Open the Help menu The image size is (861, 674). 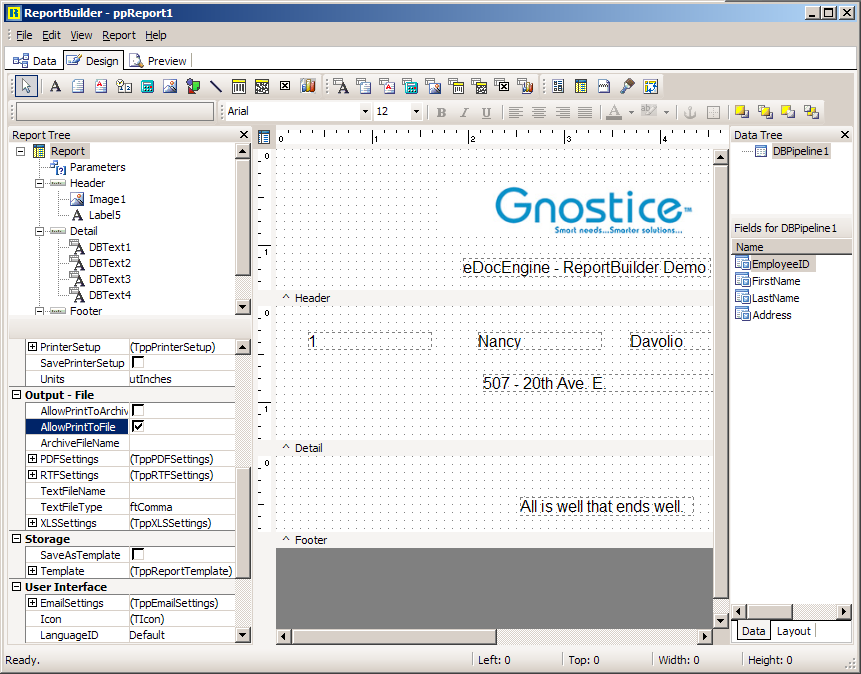[156, 35]
